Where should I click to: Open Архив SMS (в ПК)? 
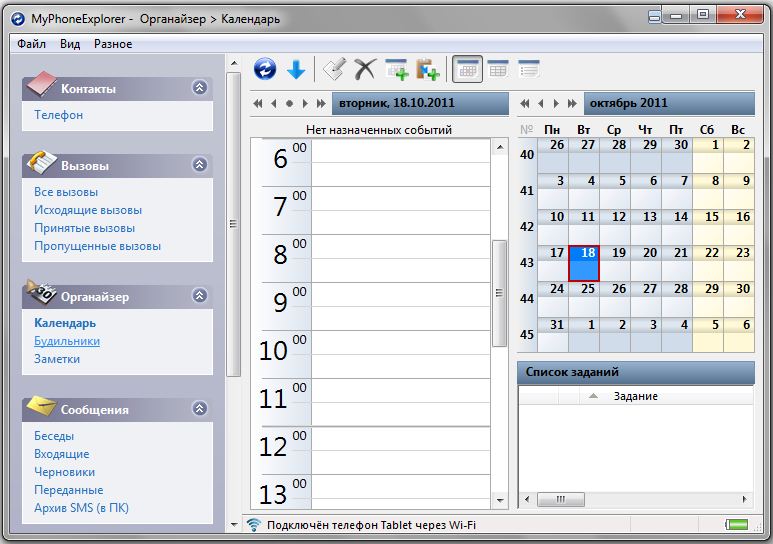tap(81, 508)
